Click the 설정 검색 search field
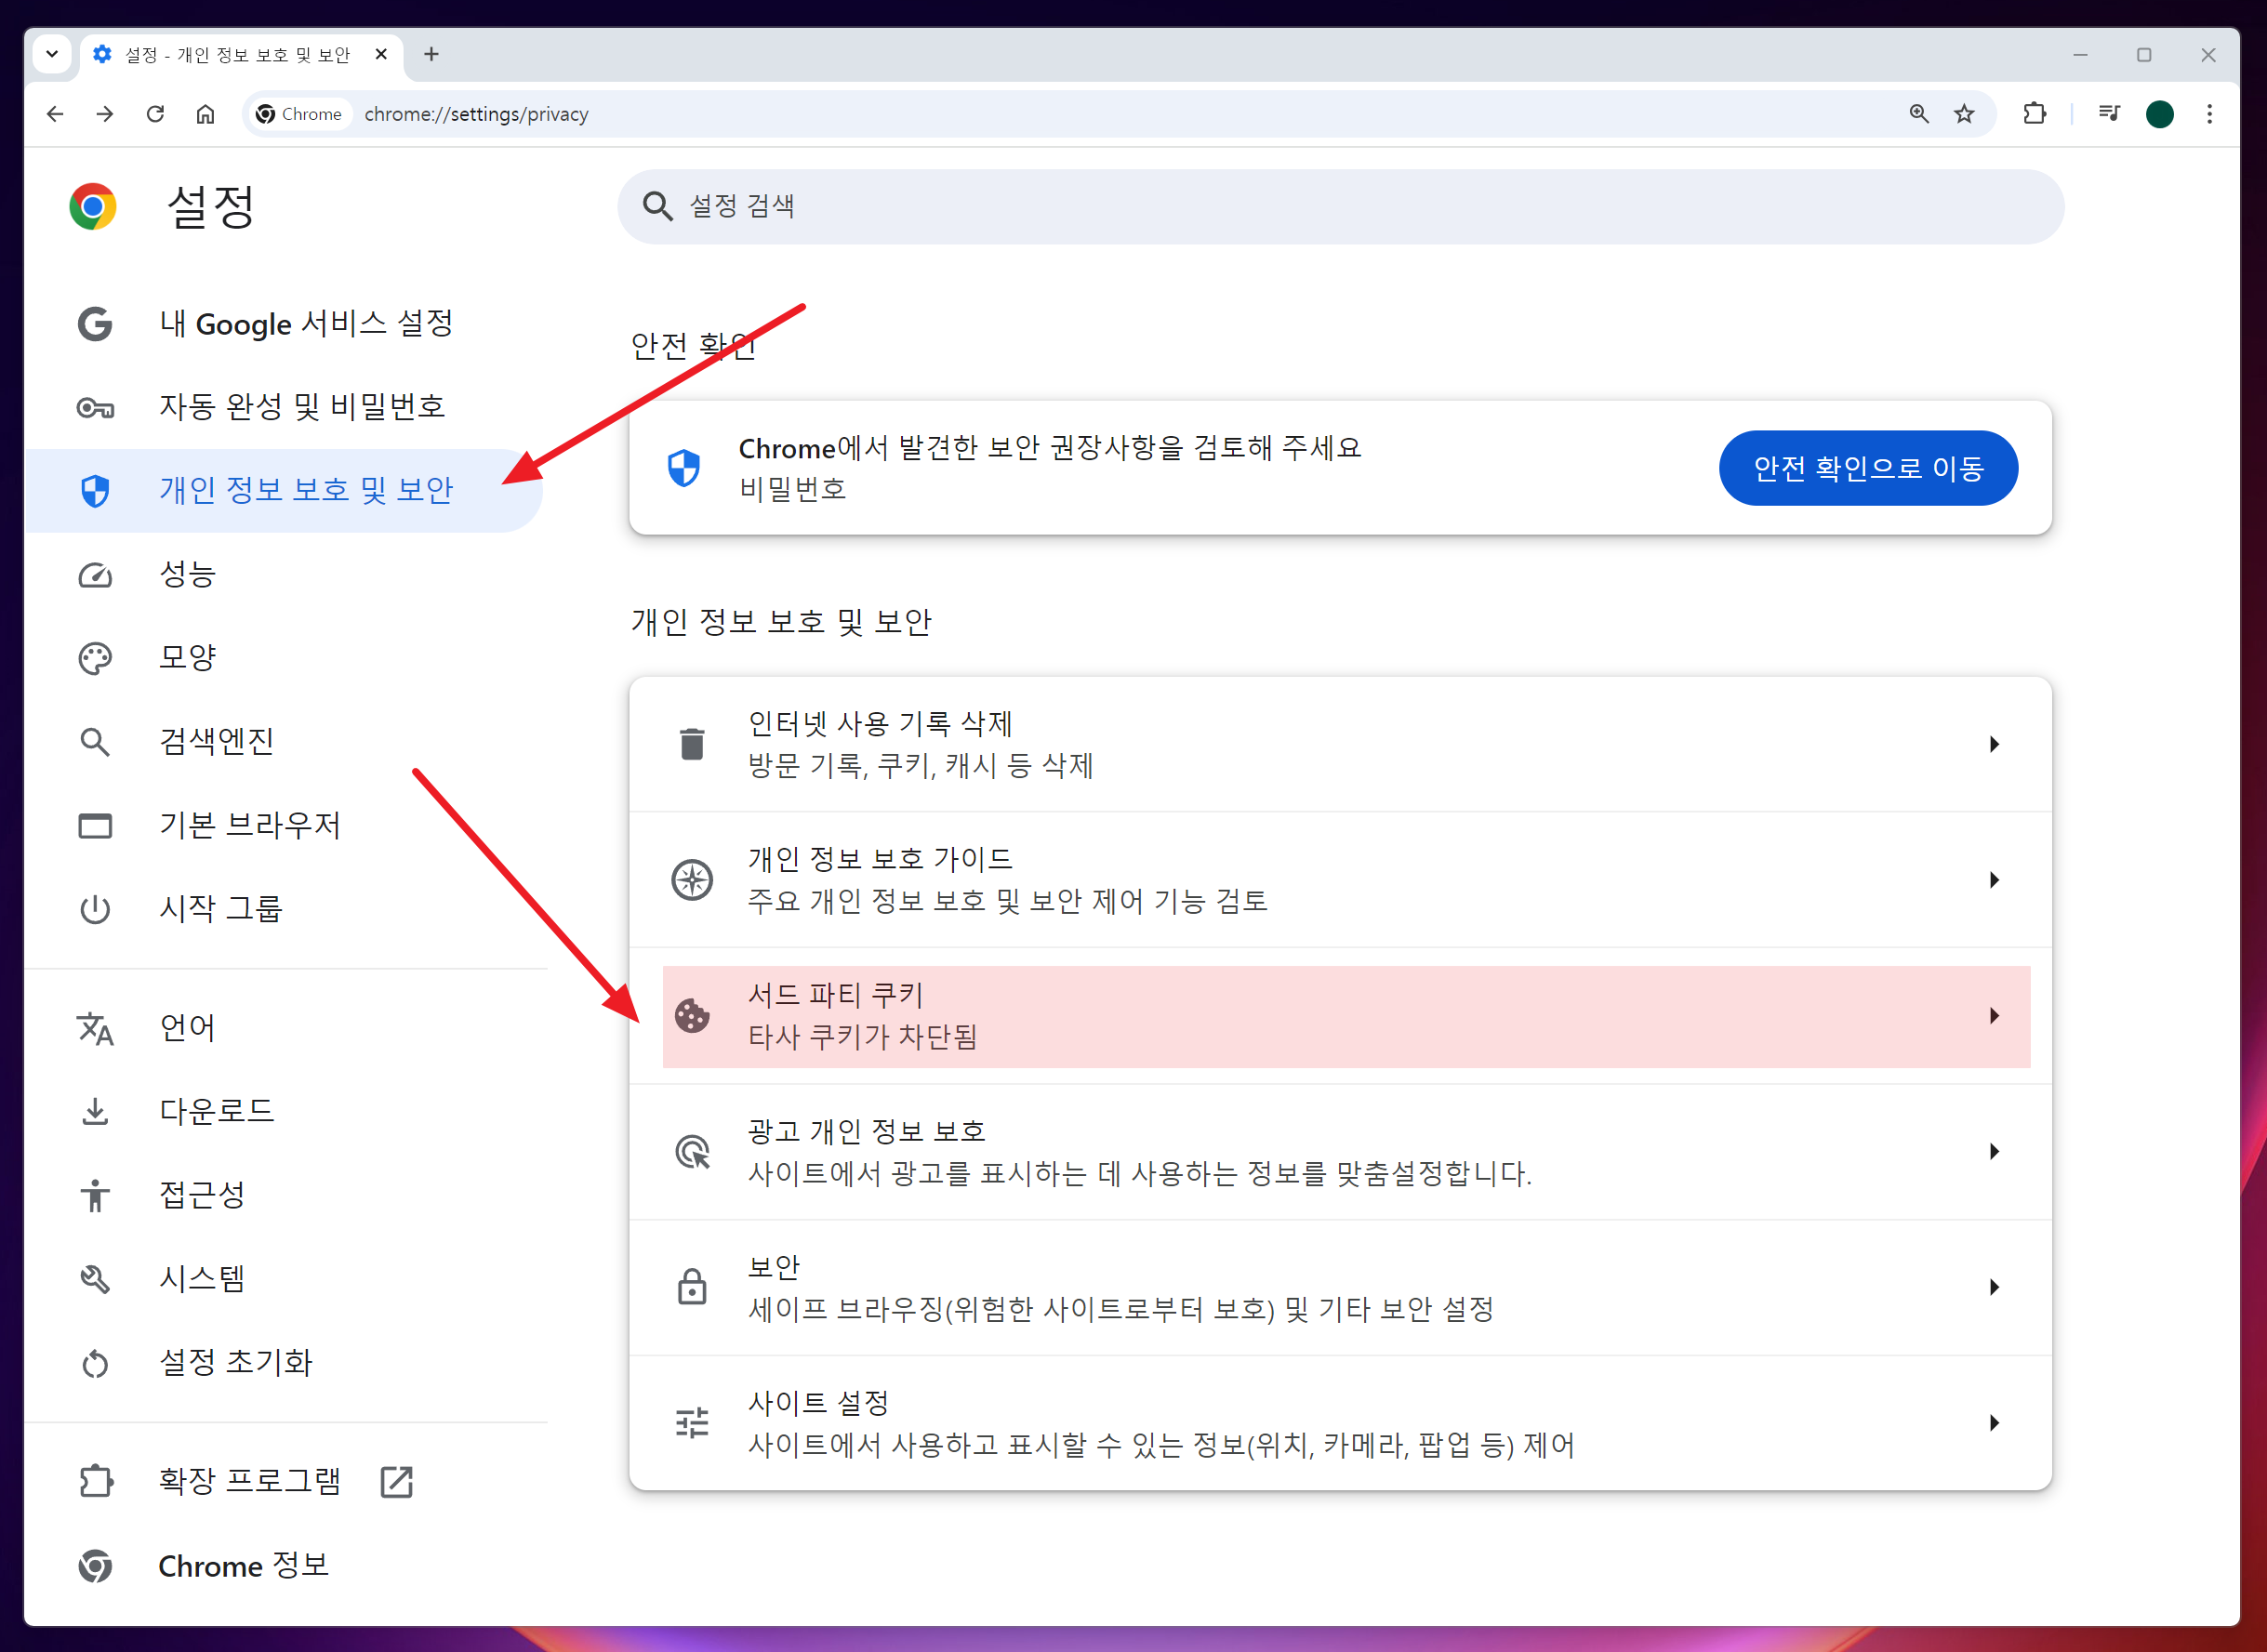 pyautogui.click(x=1340, y=206)
